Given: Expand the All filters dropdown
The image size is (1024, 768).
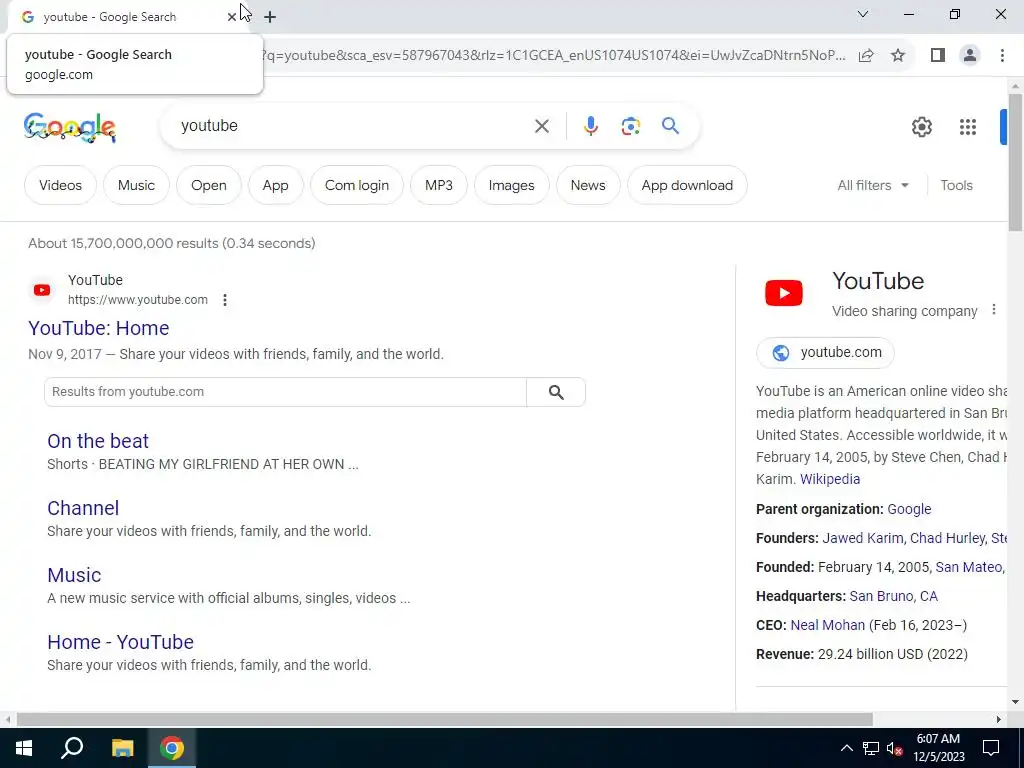Looking at the screenshot, I should 873,185.
